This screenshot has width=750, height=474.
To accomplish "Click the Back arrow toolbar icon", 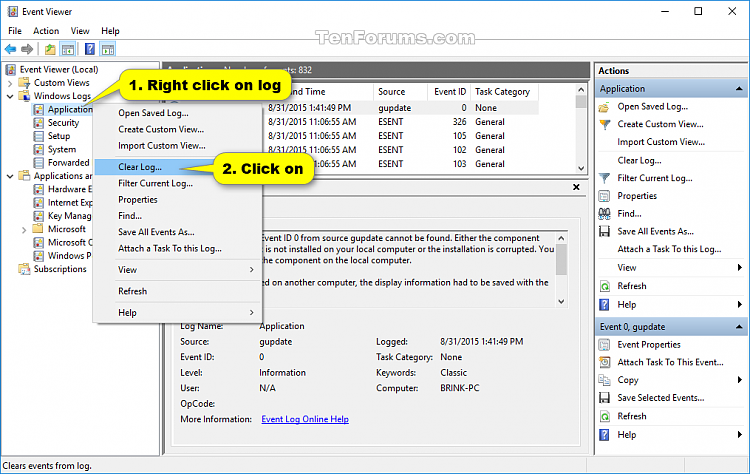I will pyautogui.click(x=10, y=49).
